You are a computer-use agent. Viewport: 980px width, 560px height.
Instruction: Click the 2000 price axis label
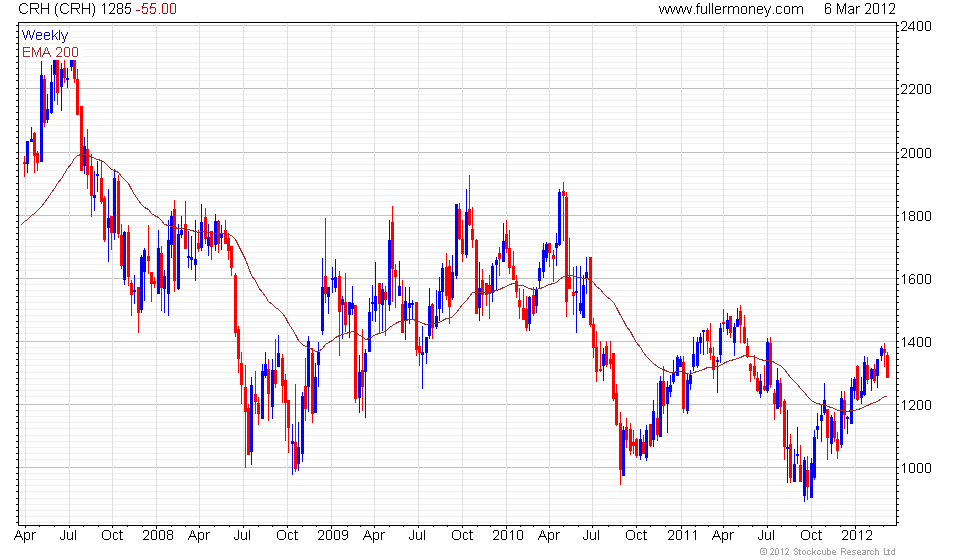click(916, 153)
